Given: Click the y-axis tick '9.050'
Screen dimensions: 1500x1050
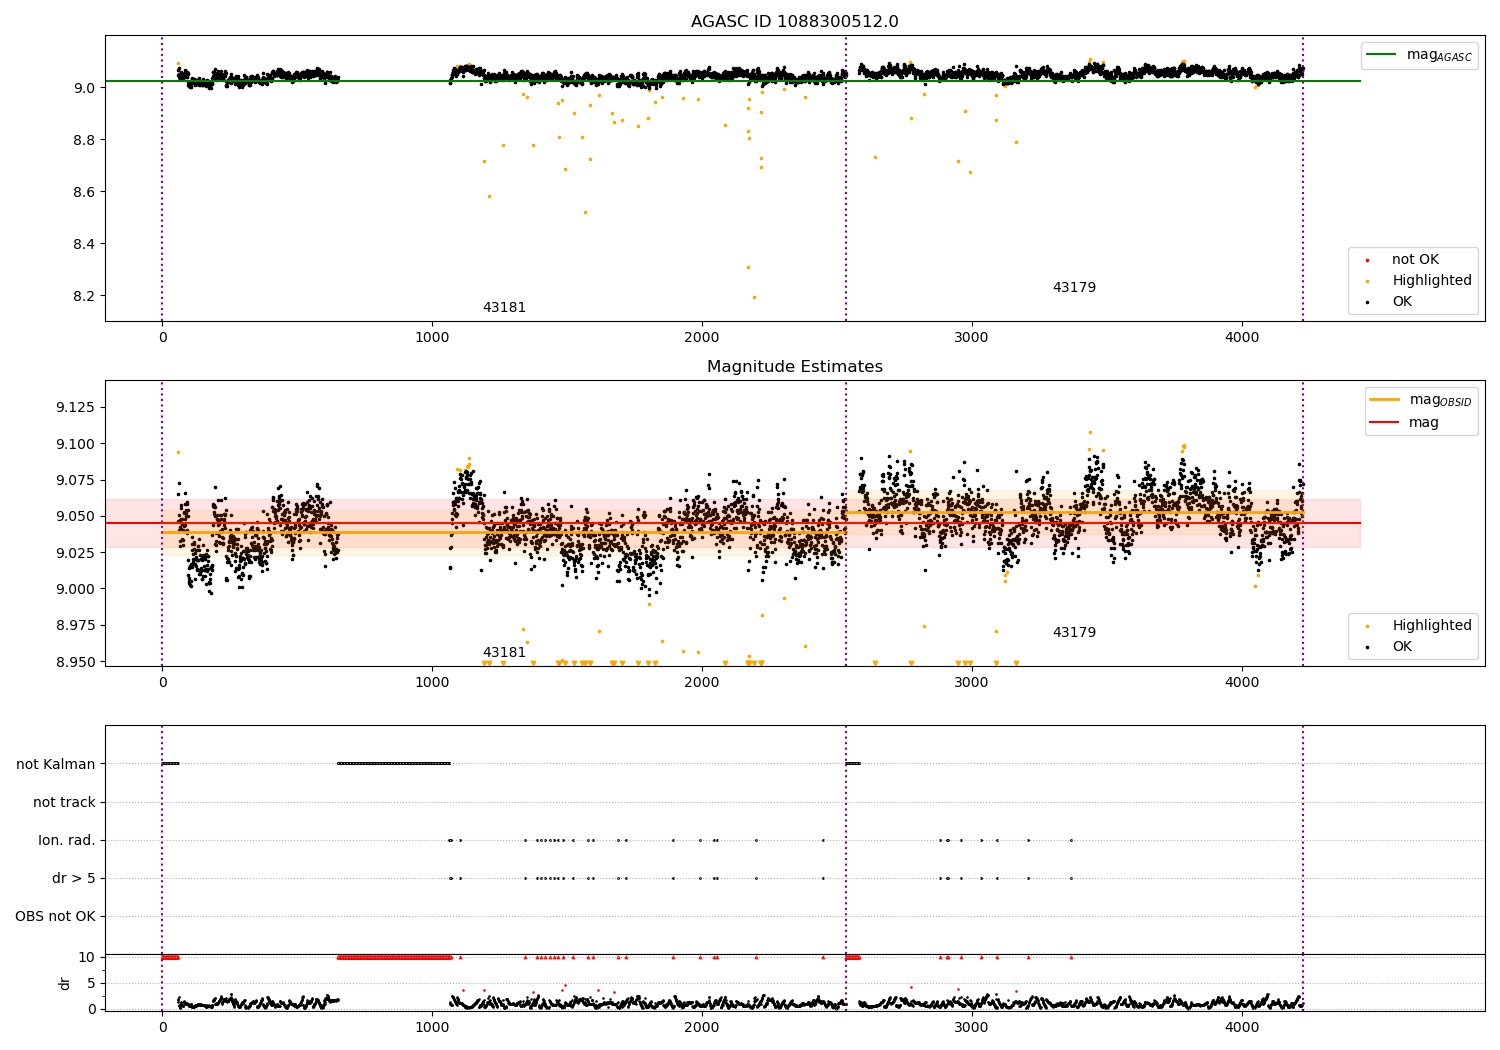Looking at the screenshot, I should (76, 517).
